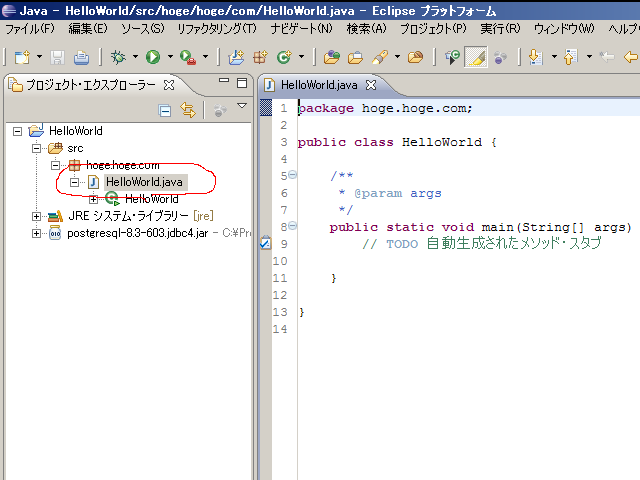This screenshot has height=480, width=640.
Task: Run the program with green play icon
Action: tap(153, 57)
